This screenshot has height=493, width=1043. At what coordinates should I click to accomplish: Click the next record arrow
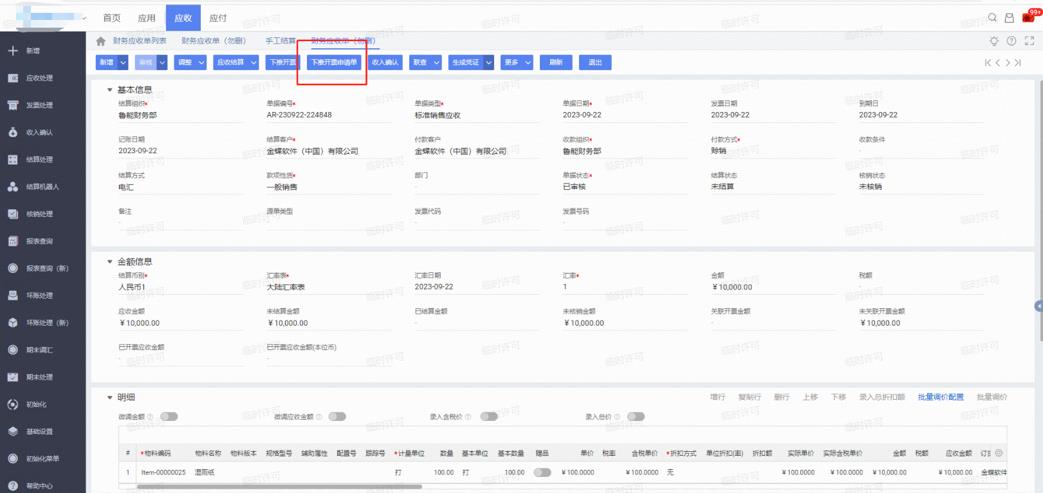click(x=1008, y=63)
